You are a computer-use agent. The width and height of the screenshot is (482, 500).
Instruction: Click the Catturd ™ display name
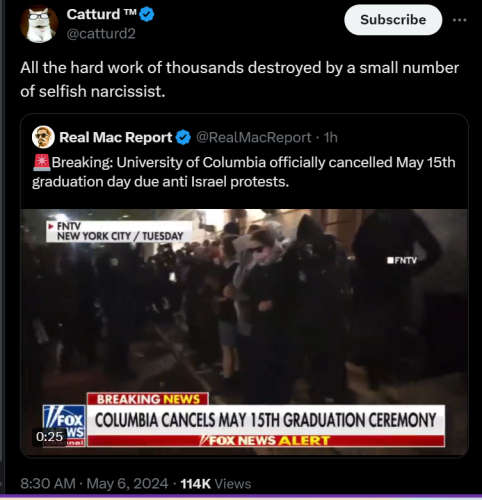pos(101,14)
